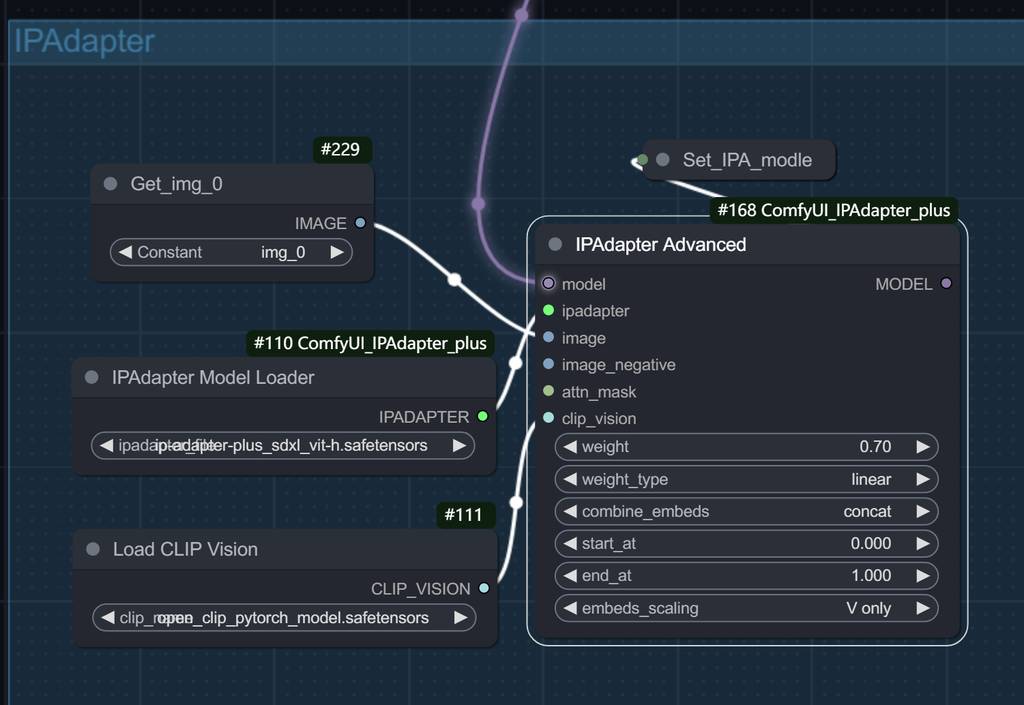Click the #168 ComfyUI_IPAdapter_plus badge
The image size is (1024, 705).
coord(833,210)
